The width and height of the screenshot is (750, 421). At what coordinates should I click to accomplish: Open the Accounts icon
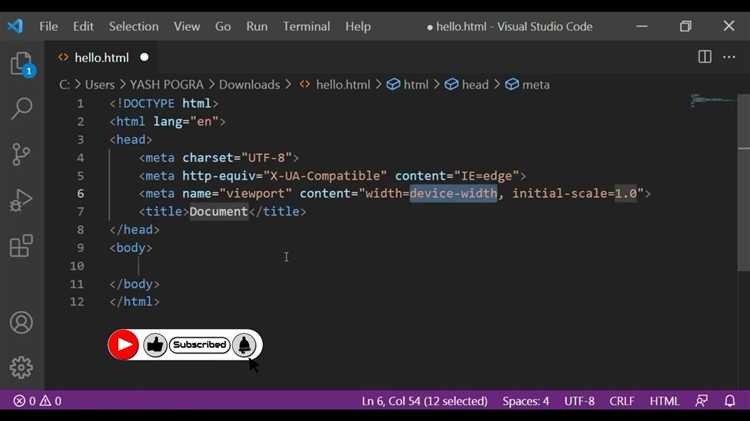[x=21, y=322]
